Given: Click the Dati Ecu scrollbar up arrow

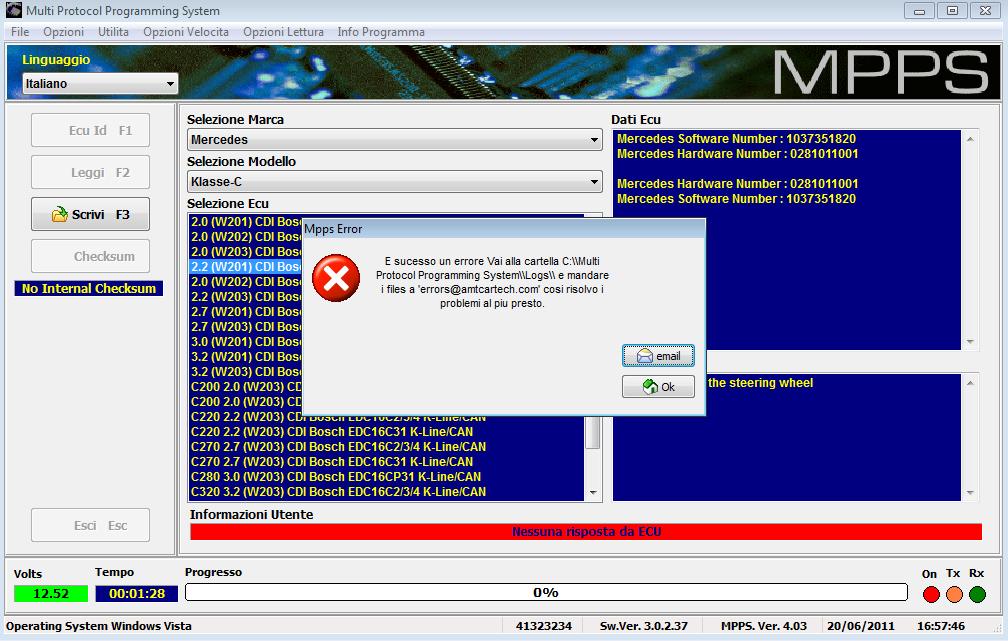Looking at the screenshot, I should tap(970, 139).
